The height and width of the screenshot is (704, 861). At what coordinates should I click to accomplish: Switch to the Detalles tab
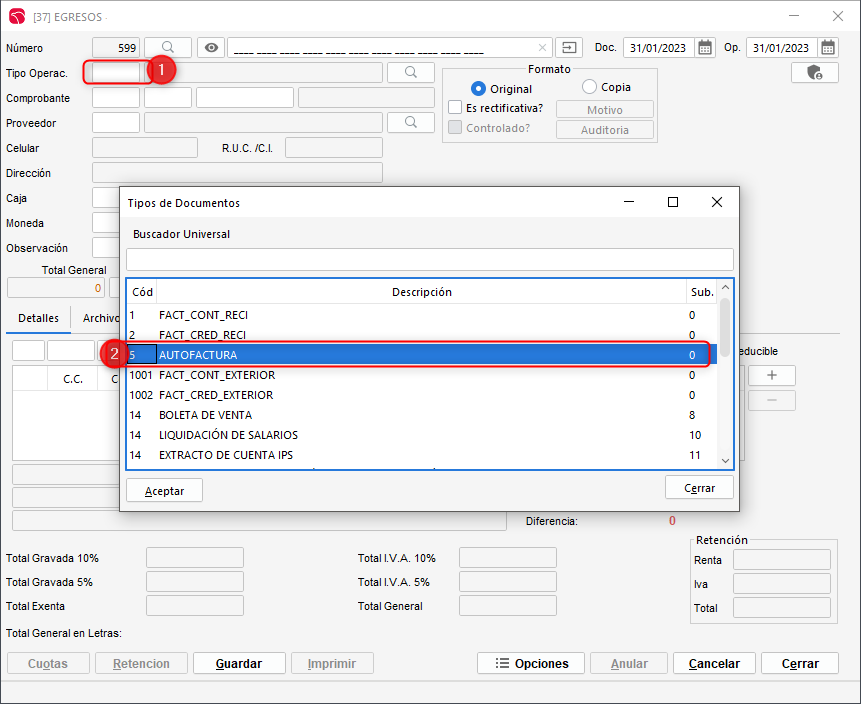point(38,318)
